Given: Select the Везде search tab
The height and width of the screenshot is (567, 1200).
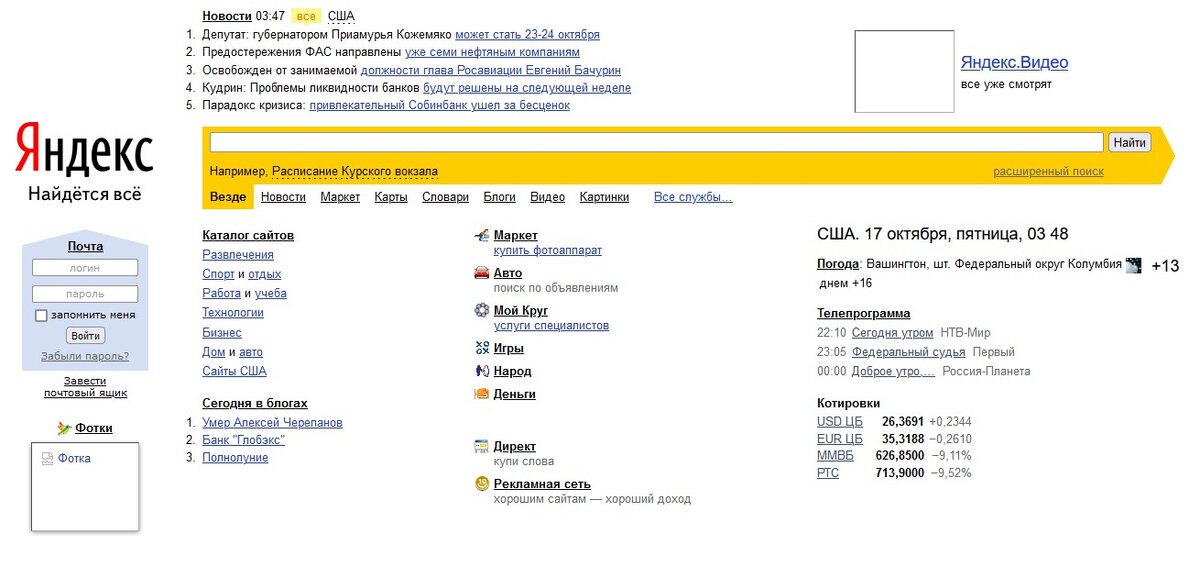Looking at the screenshot, I should pyautogui.click(x=228, y=197).
